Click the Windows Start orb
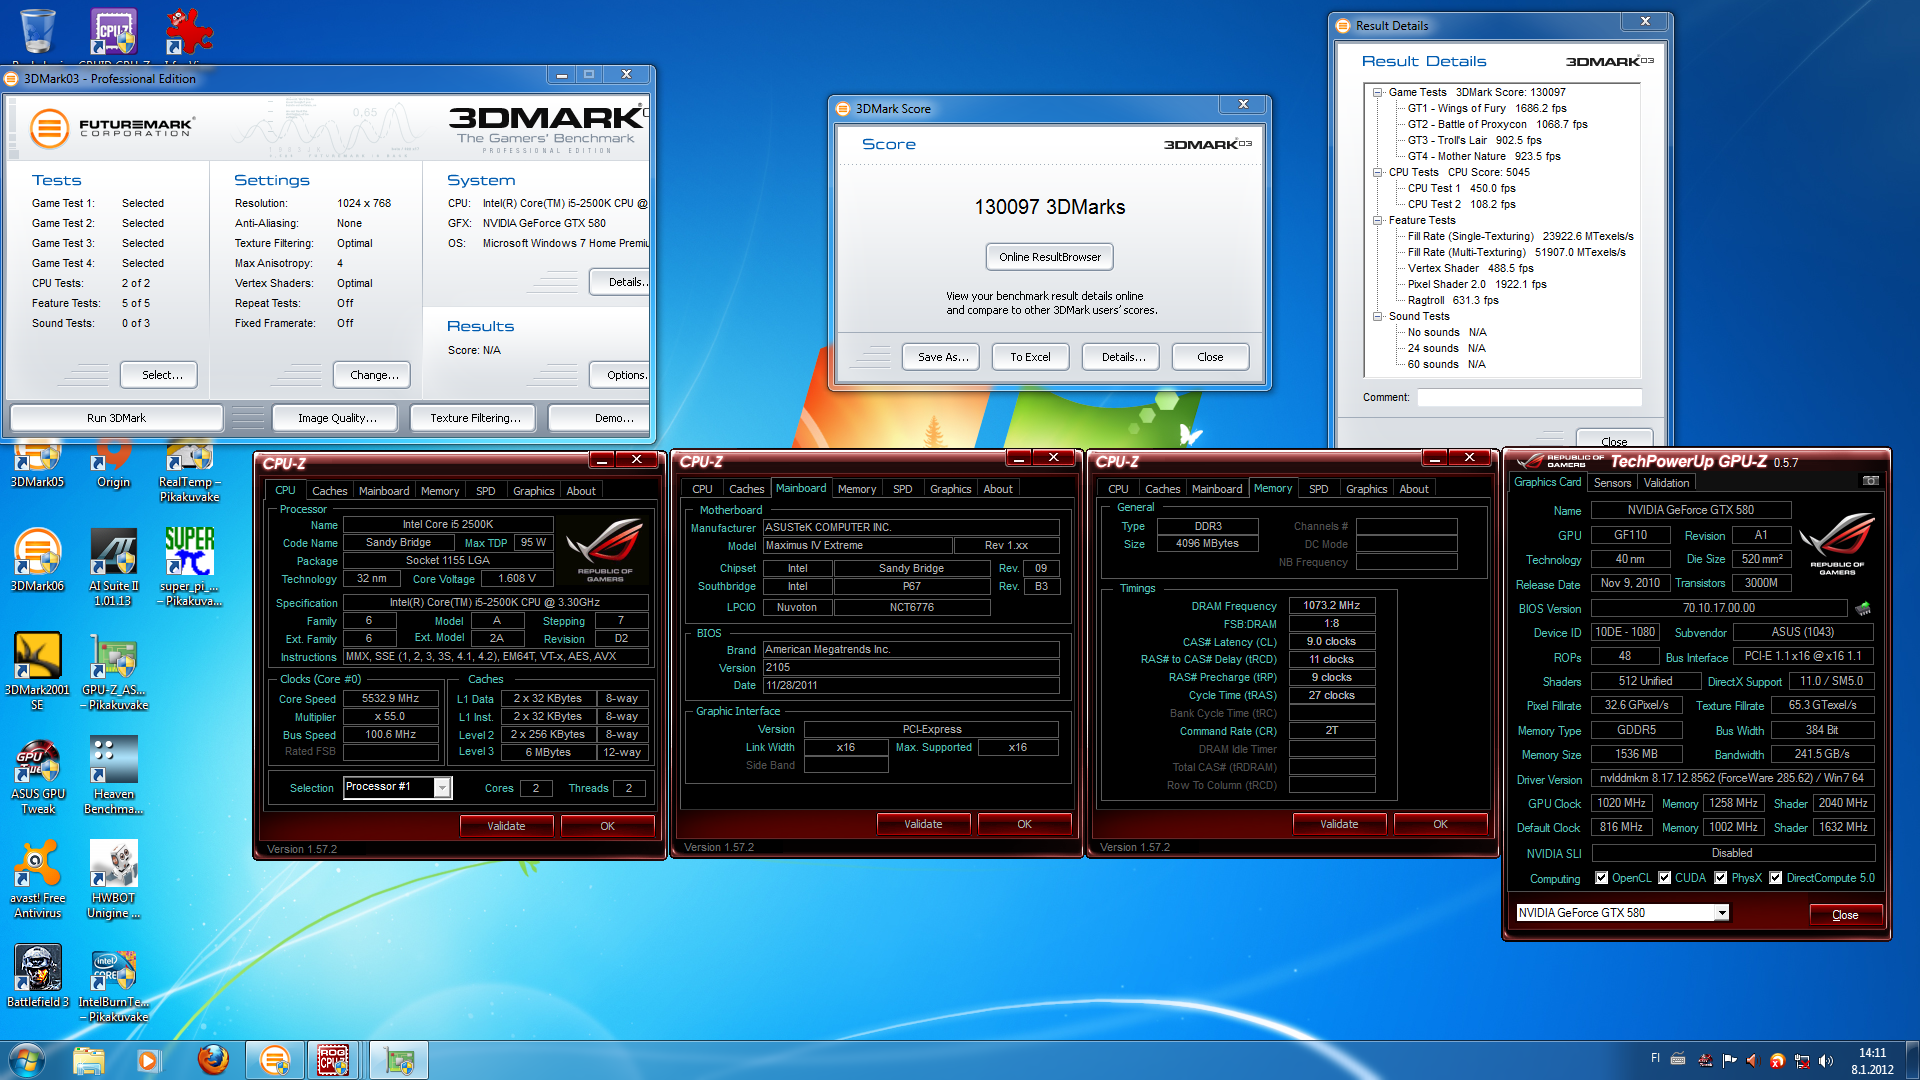Screen dimensions: 1920x1080 point(26,1060)
